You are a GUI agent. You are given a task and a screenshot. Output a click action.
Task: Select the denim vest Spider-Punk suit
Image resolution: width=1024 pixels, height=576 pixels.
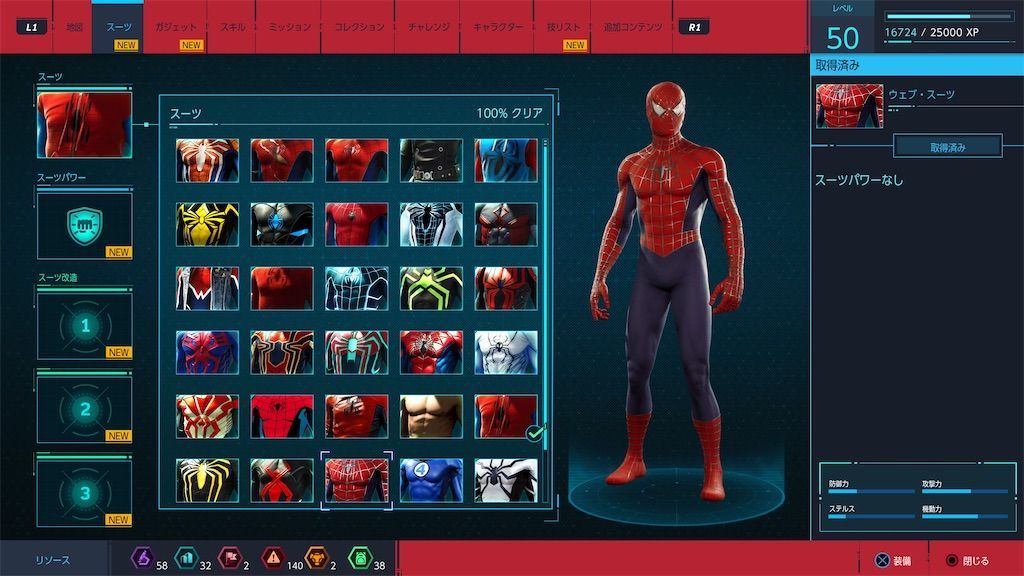click(x=207, y=288)
